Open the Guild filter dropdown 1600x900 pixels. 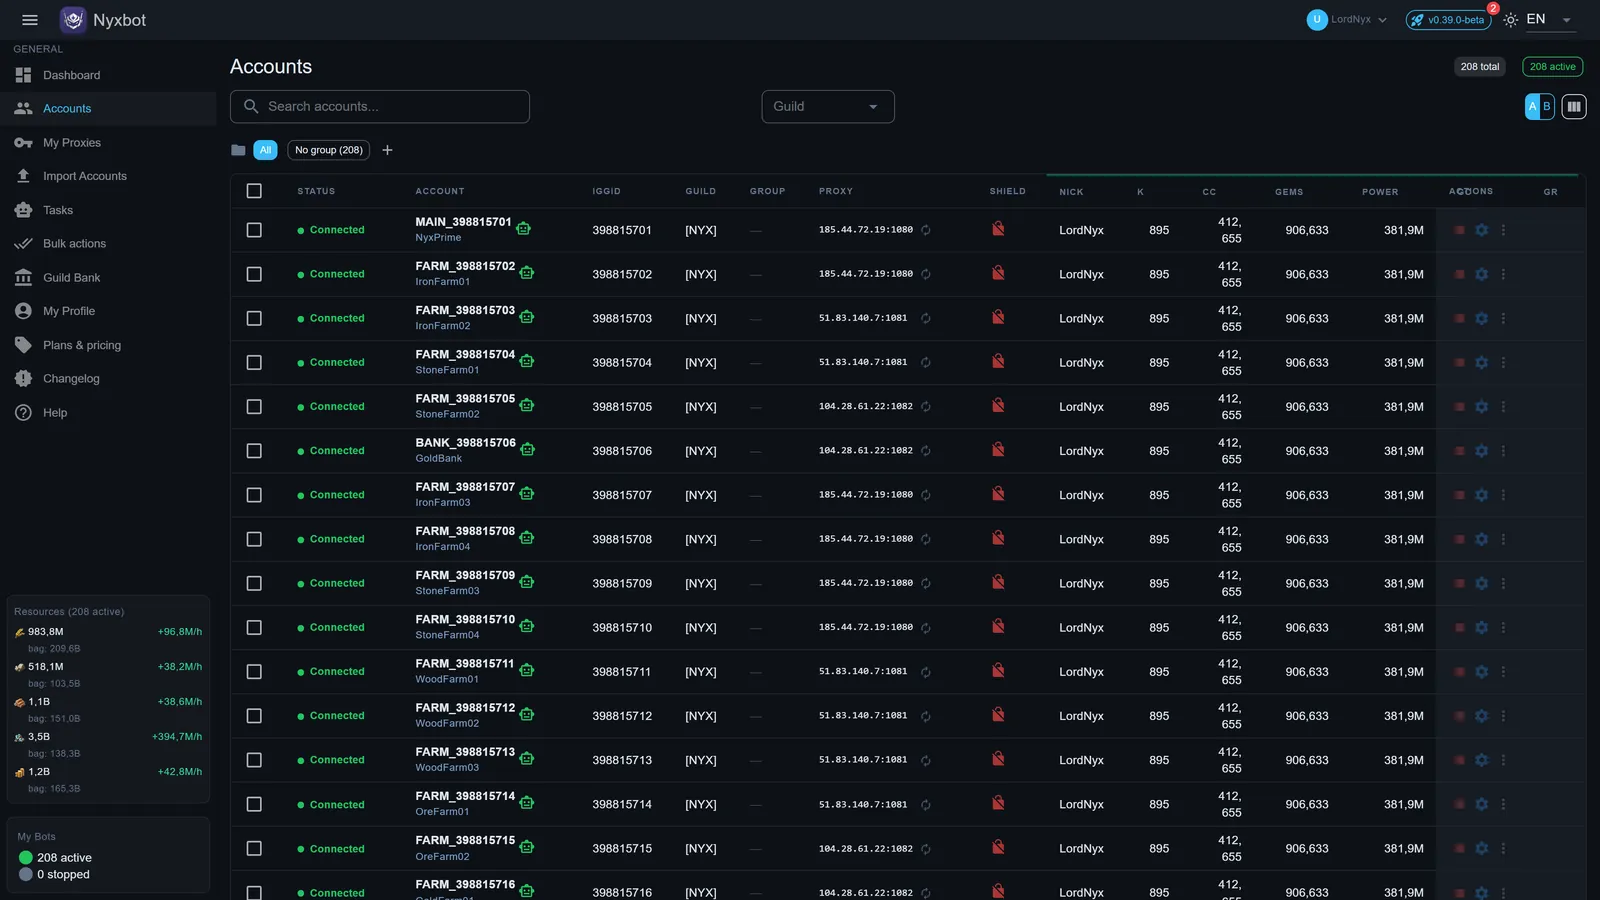coord(828,107)
